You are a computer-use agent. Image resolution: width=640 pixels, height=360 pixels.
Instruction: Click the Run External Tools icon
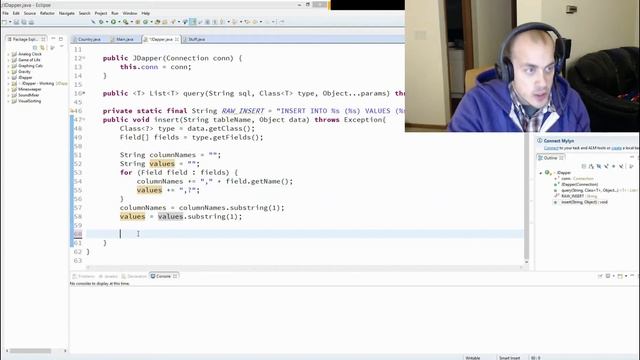pos(126,22)
